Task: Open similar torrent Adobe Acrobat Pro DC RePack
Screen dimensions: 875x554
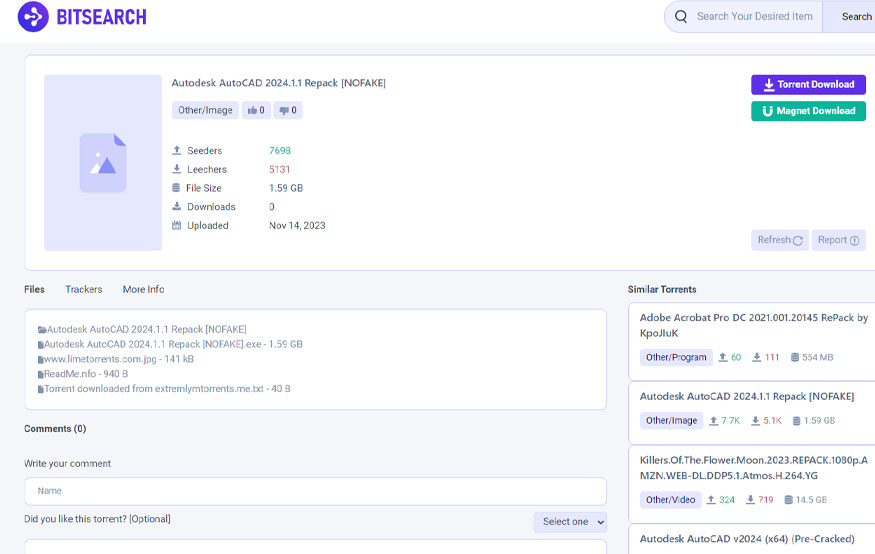Action: (x=753, y=325)
